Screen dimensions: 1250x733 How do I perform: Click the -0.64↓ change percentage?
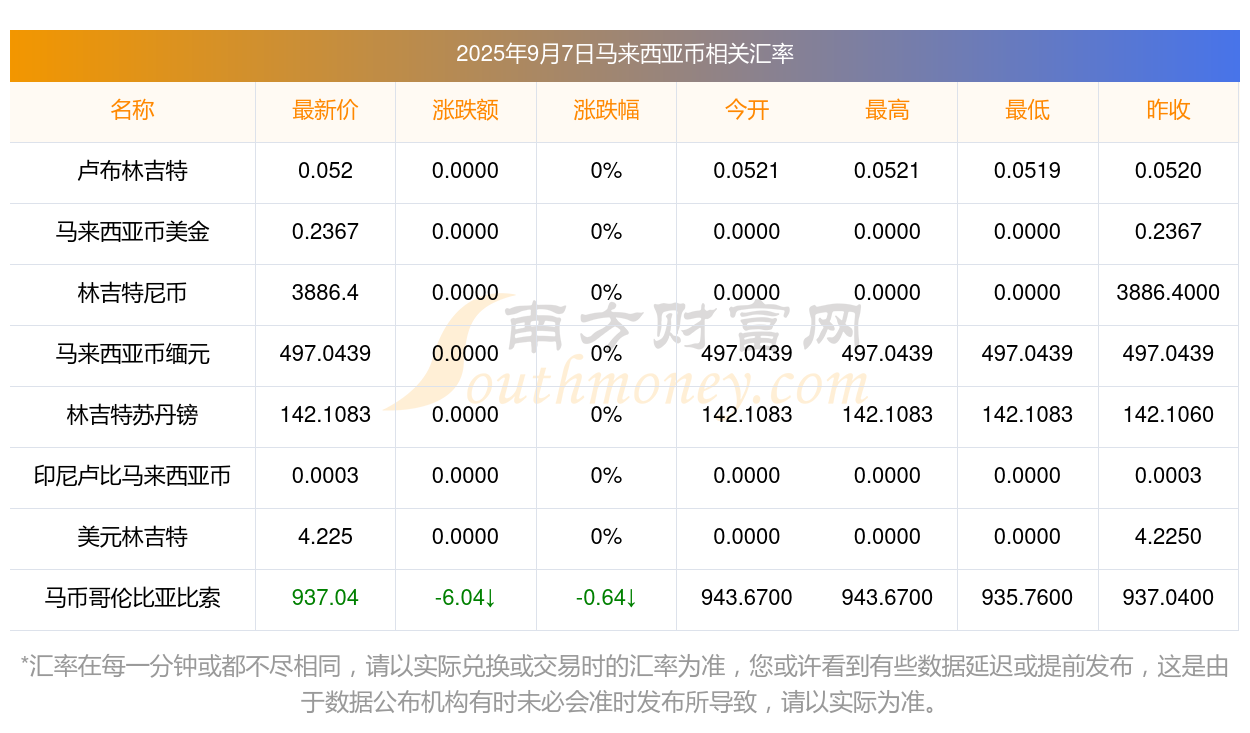click(606, 598)
